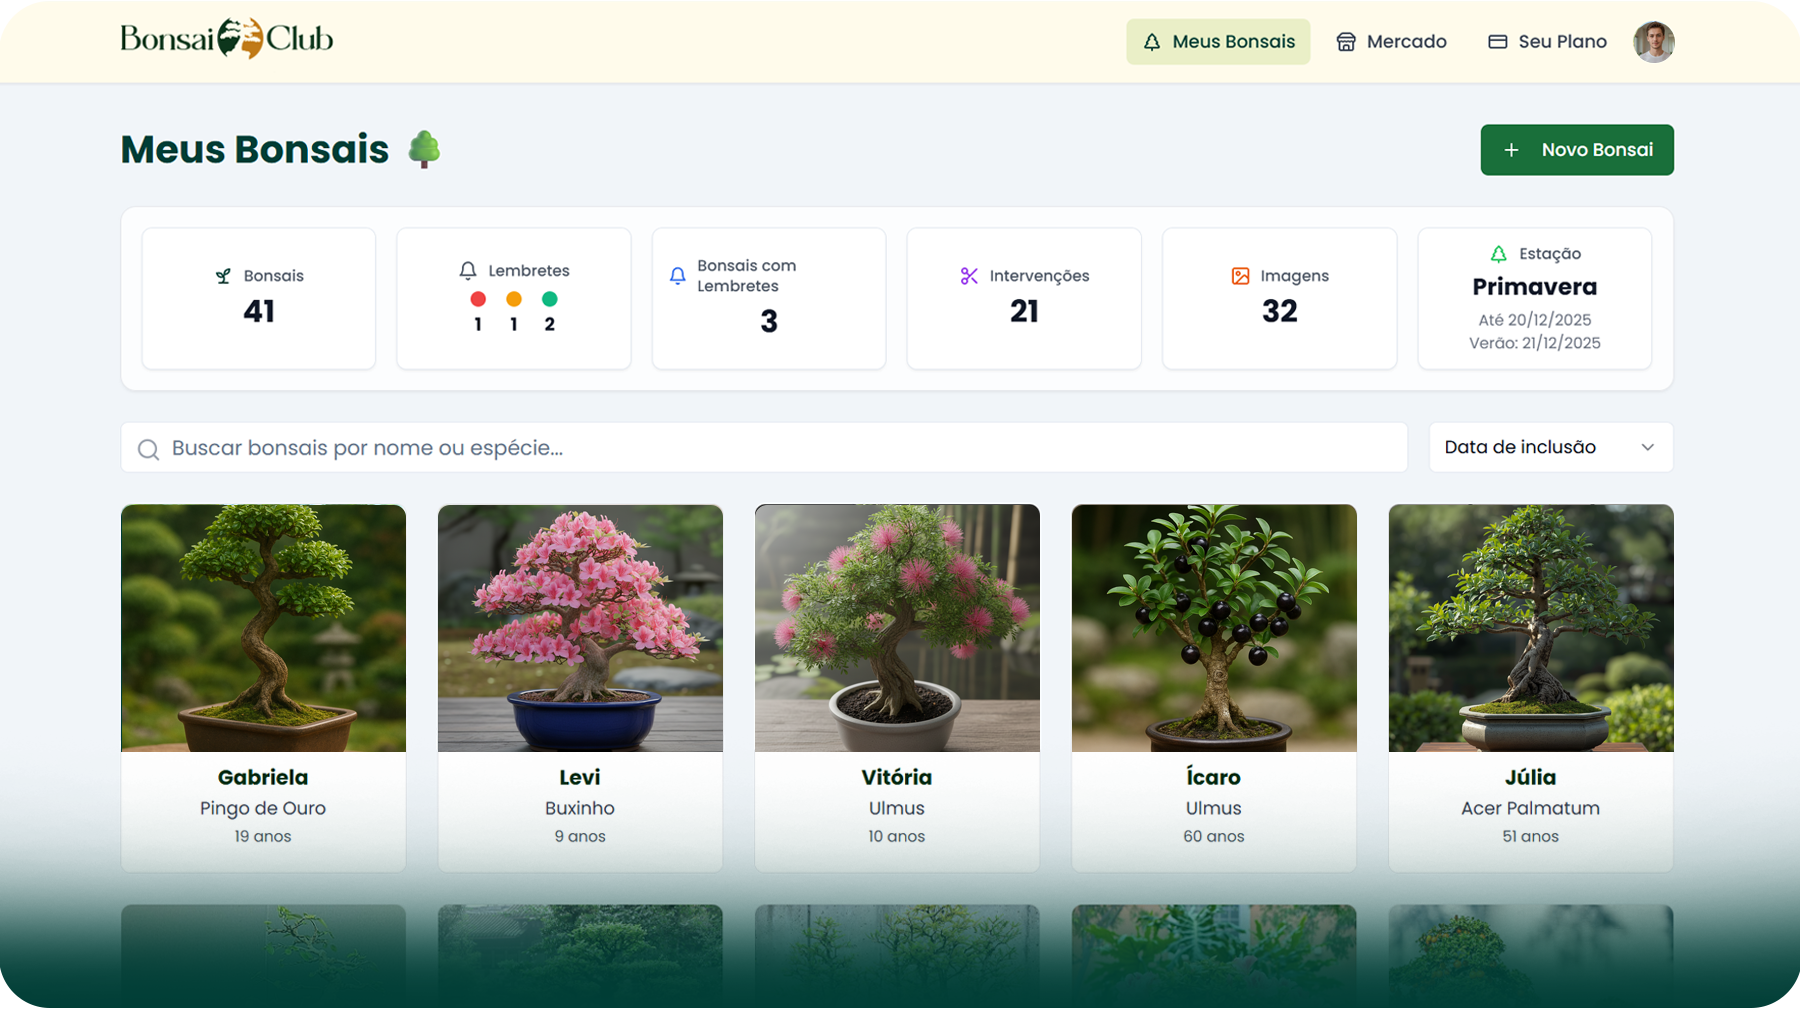Click the green reminder status dot
1800x1009 pixels.
pyautogui.click(x=549, y=299)
